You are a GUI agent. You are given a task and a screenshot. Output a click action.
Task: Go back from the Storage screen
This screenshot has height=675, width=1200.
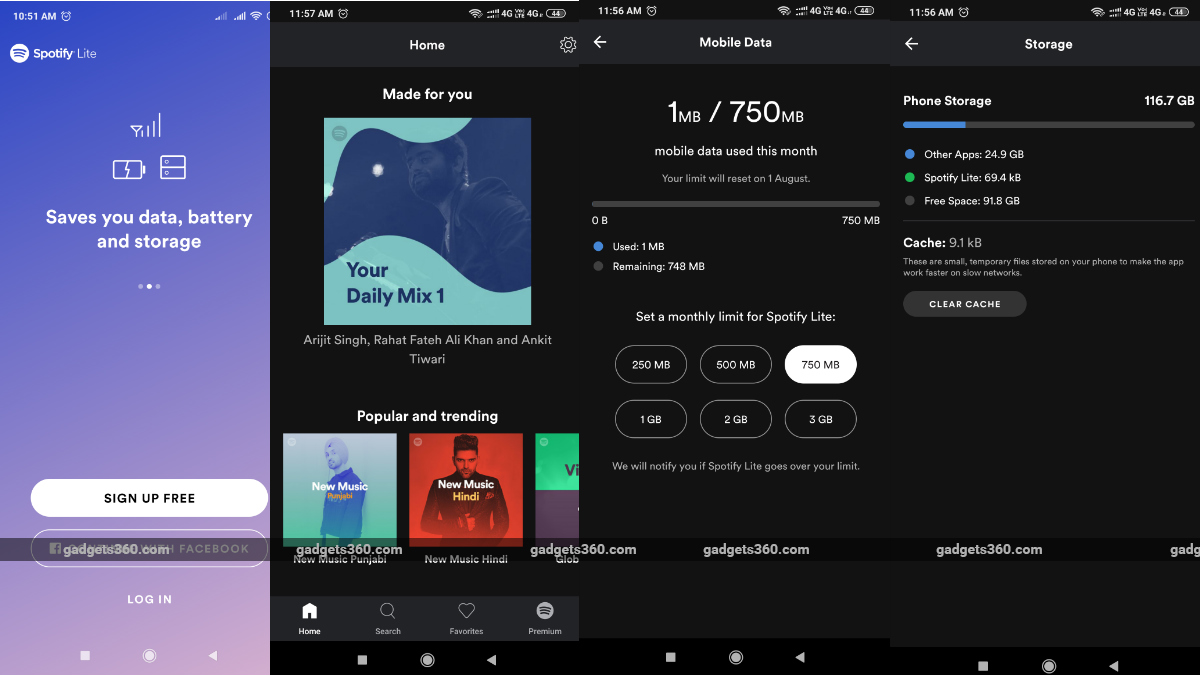(911, 44)
